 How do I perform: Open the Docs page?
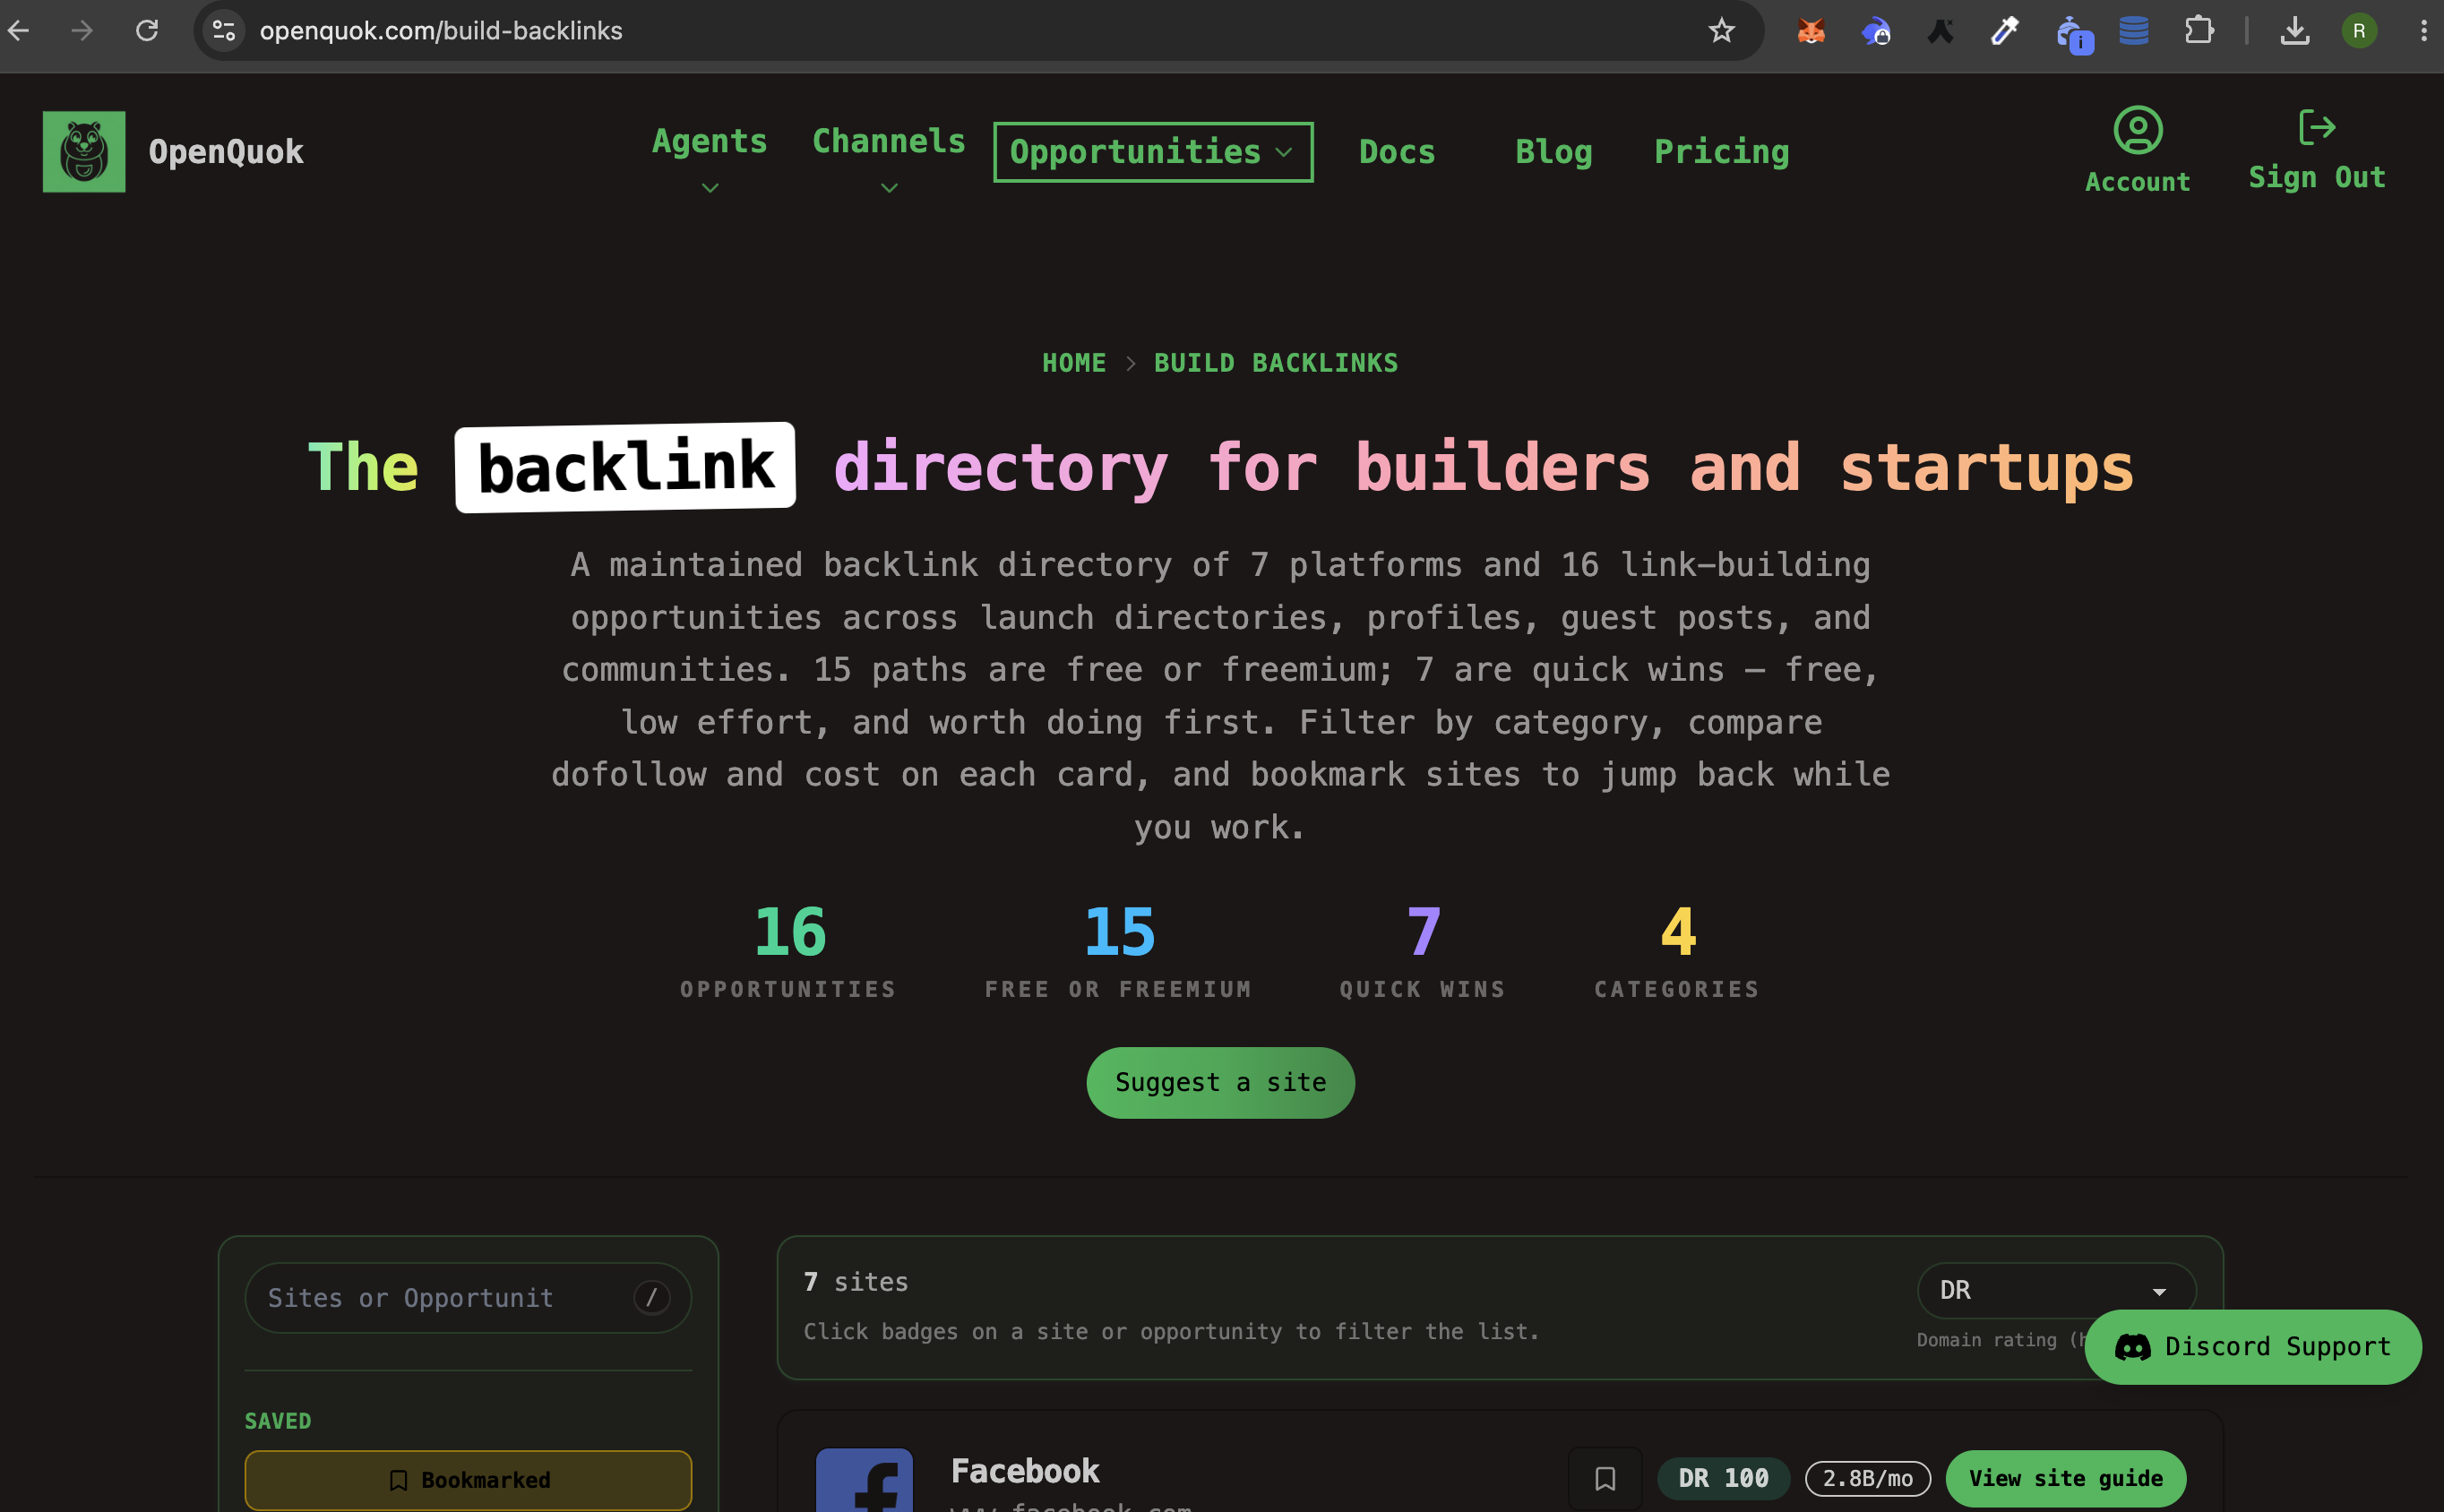tap(1397, 152)
